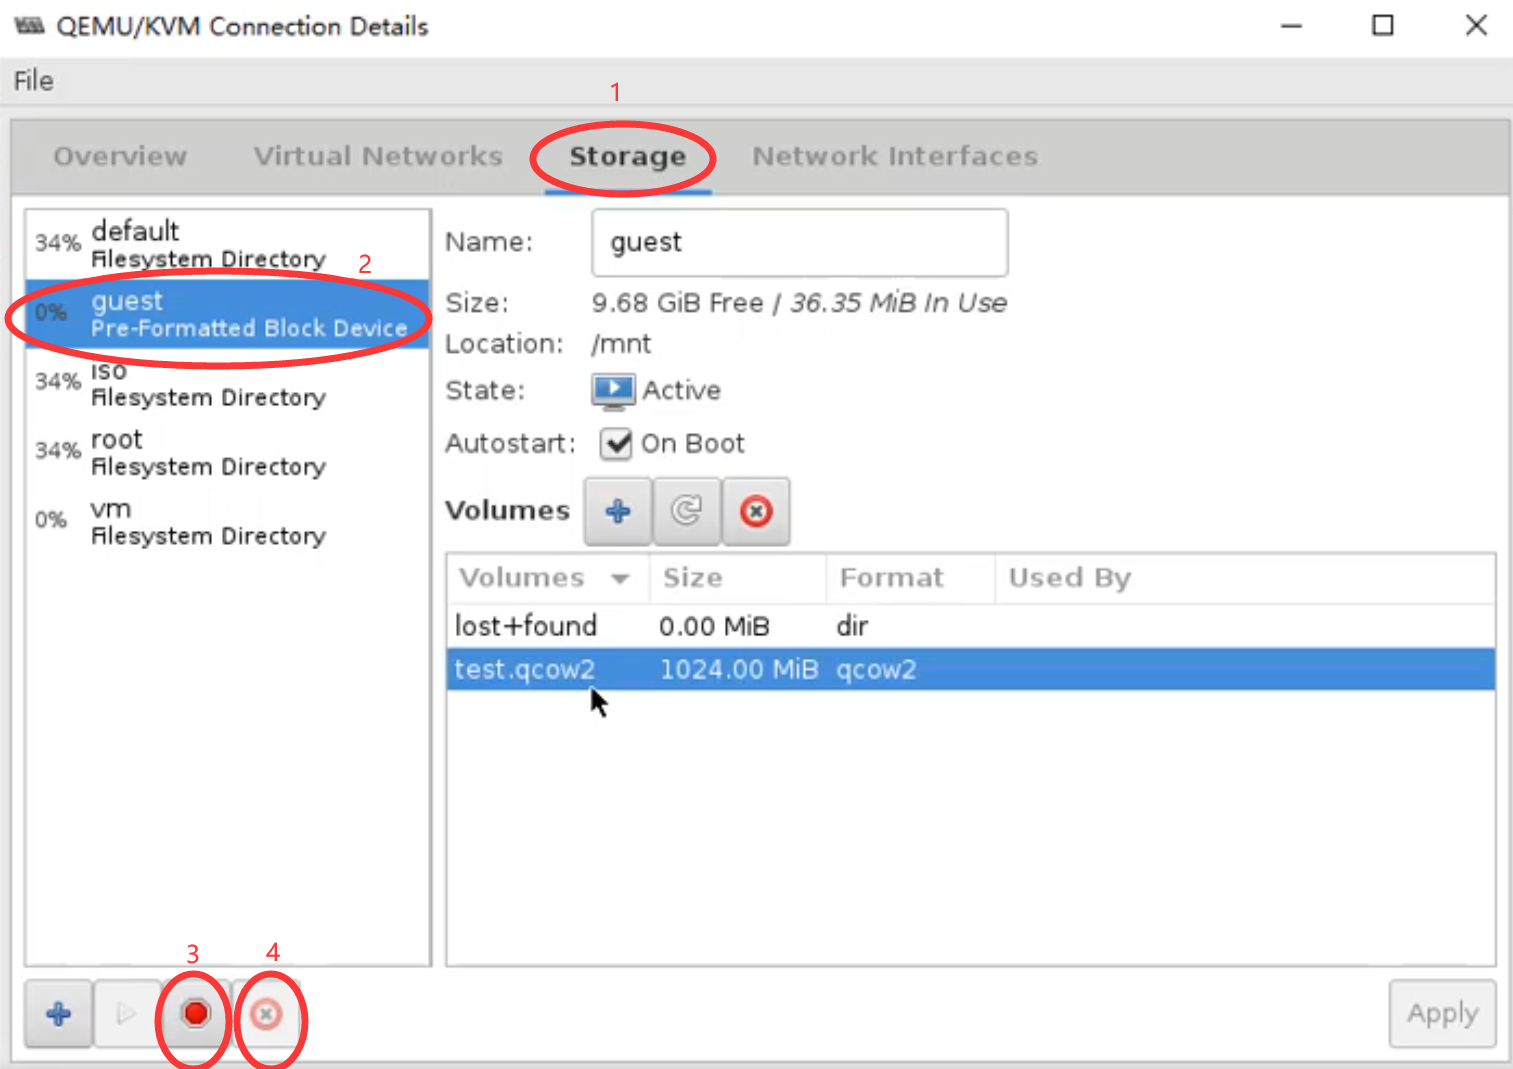Switch to the Virtual Networks tab
Viewport: 1513px width, 1069px height.
click(x=377, y=156)
